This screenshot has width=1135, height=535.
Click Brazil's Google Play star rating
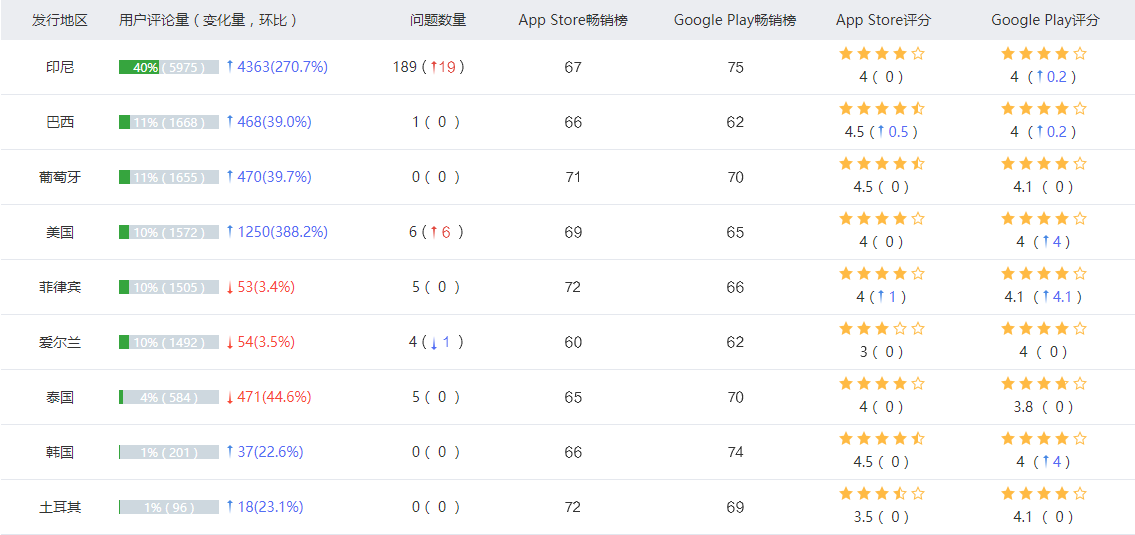pyautogui.click(x=1043, y=109)
